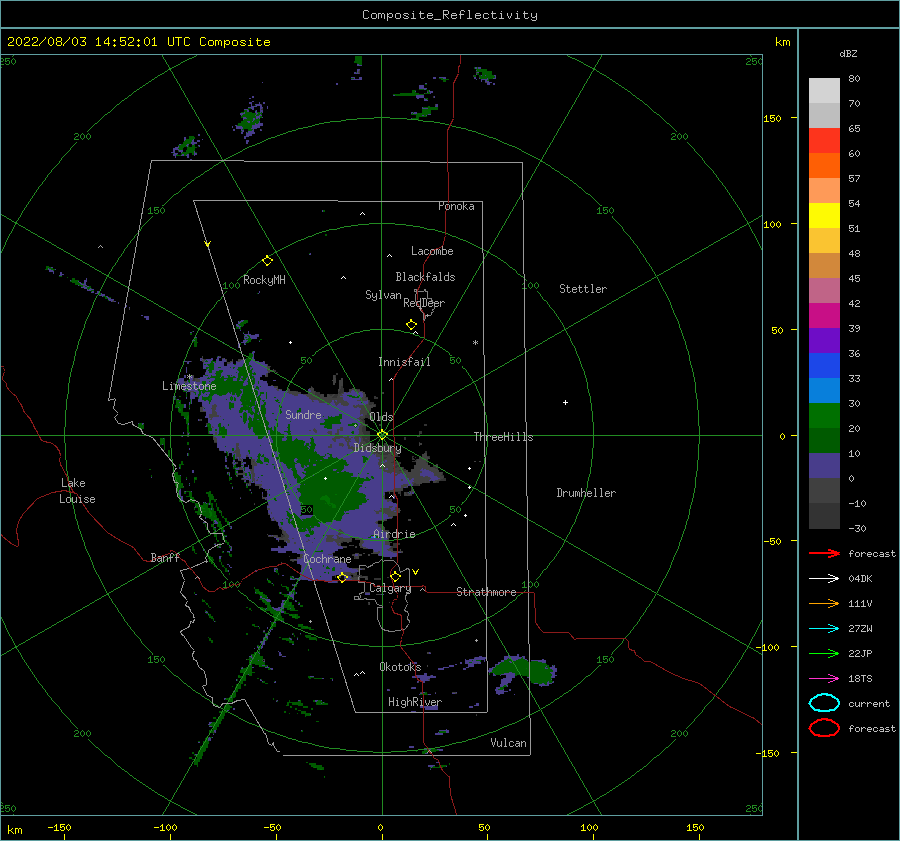This screenshot has width=900, height=841.
Task: Click the bright green 20-30 dBZ swatch
Action: (824, 415)
